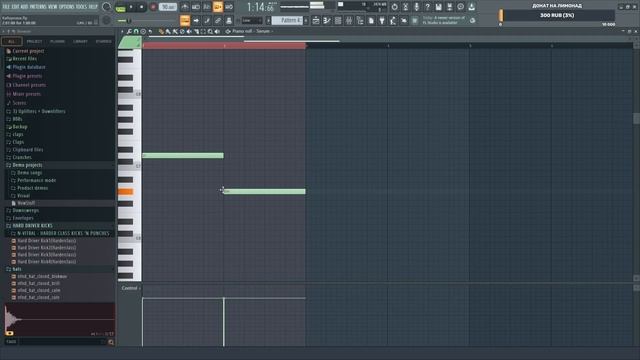
Task: Select the PLUGINS browser tab
Action: pos(57,41)
